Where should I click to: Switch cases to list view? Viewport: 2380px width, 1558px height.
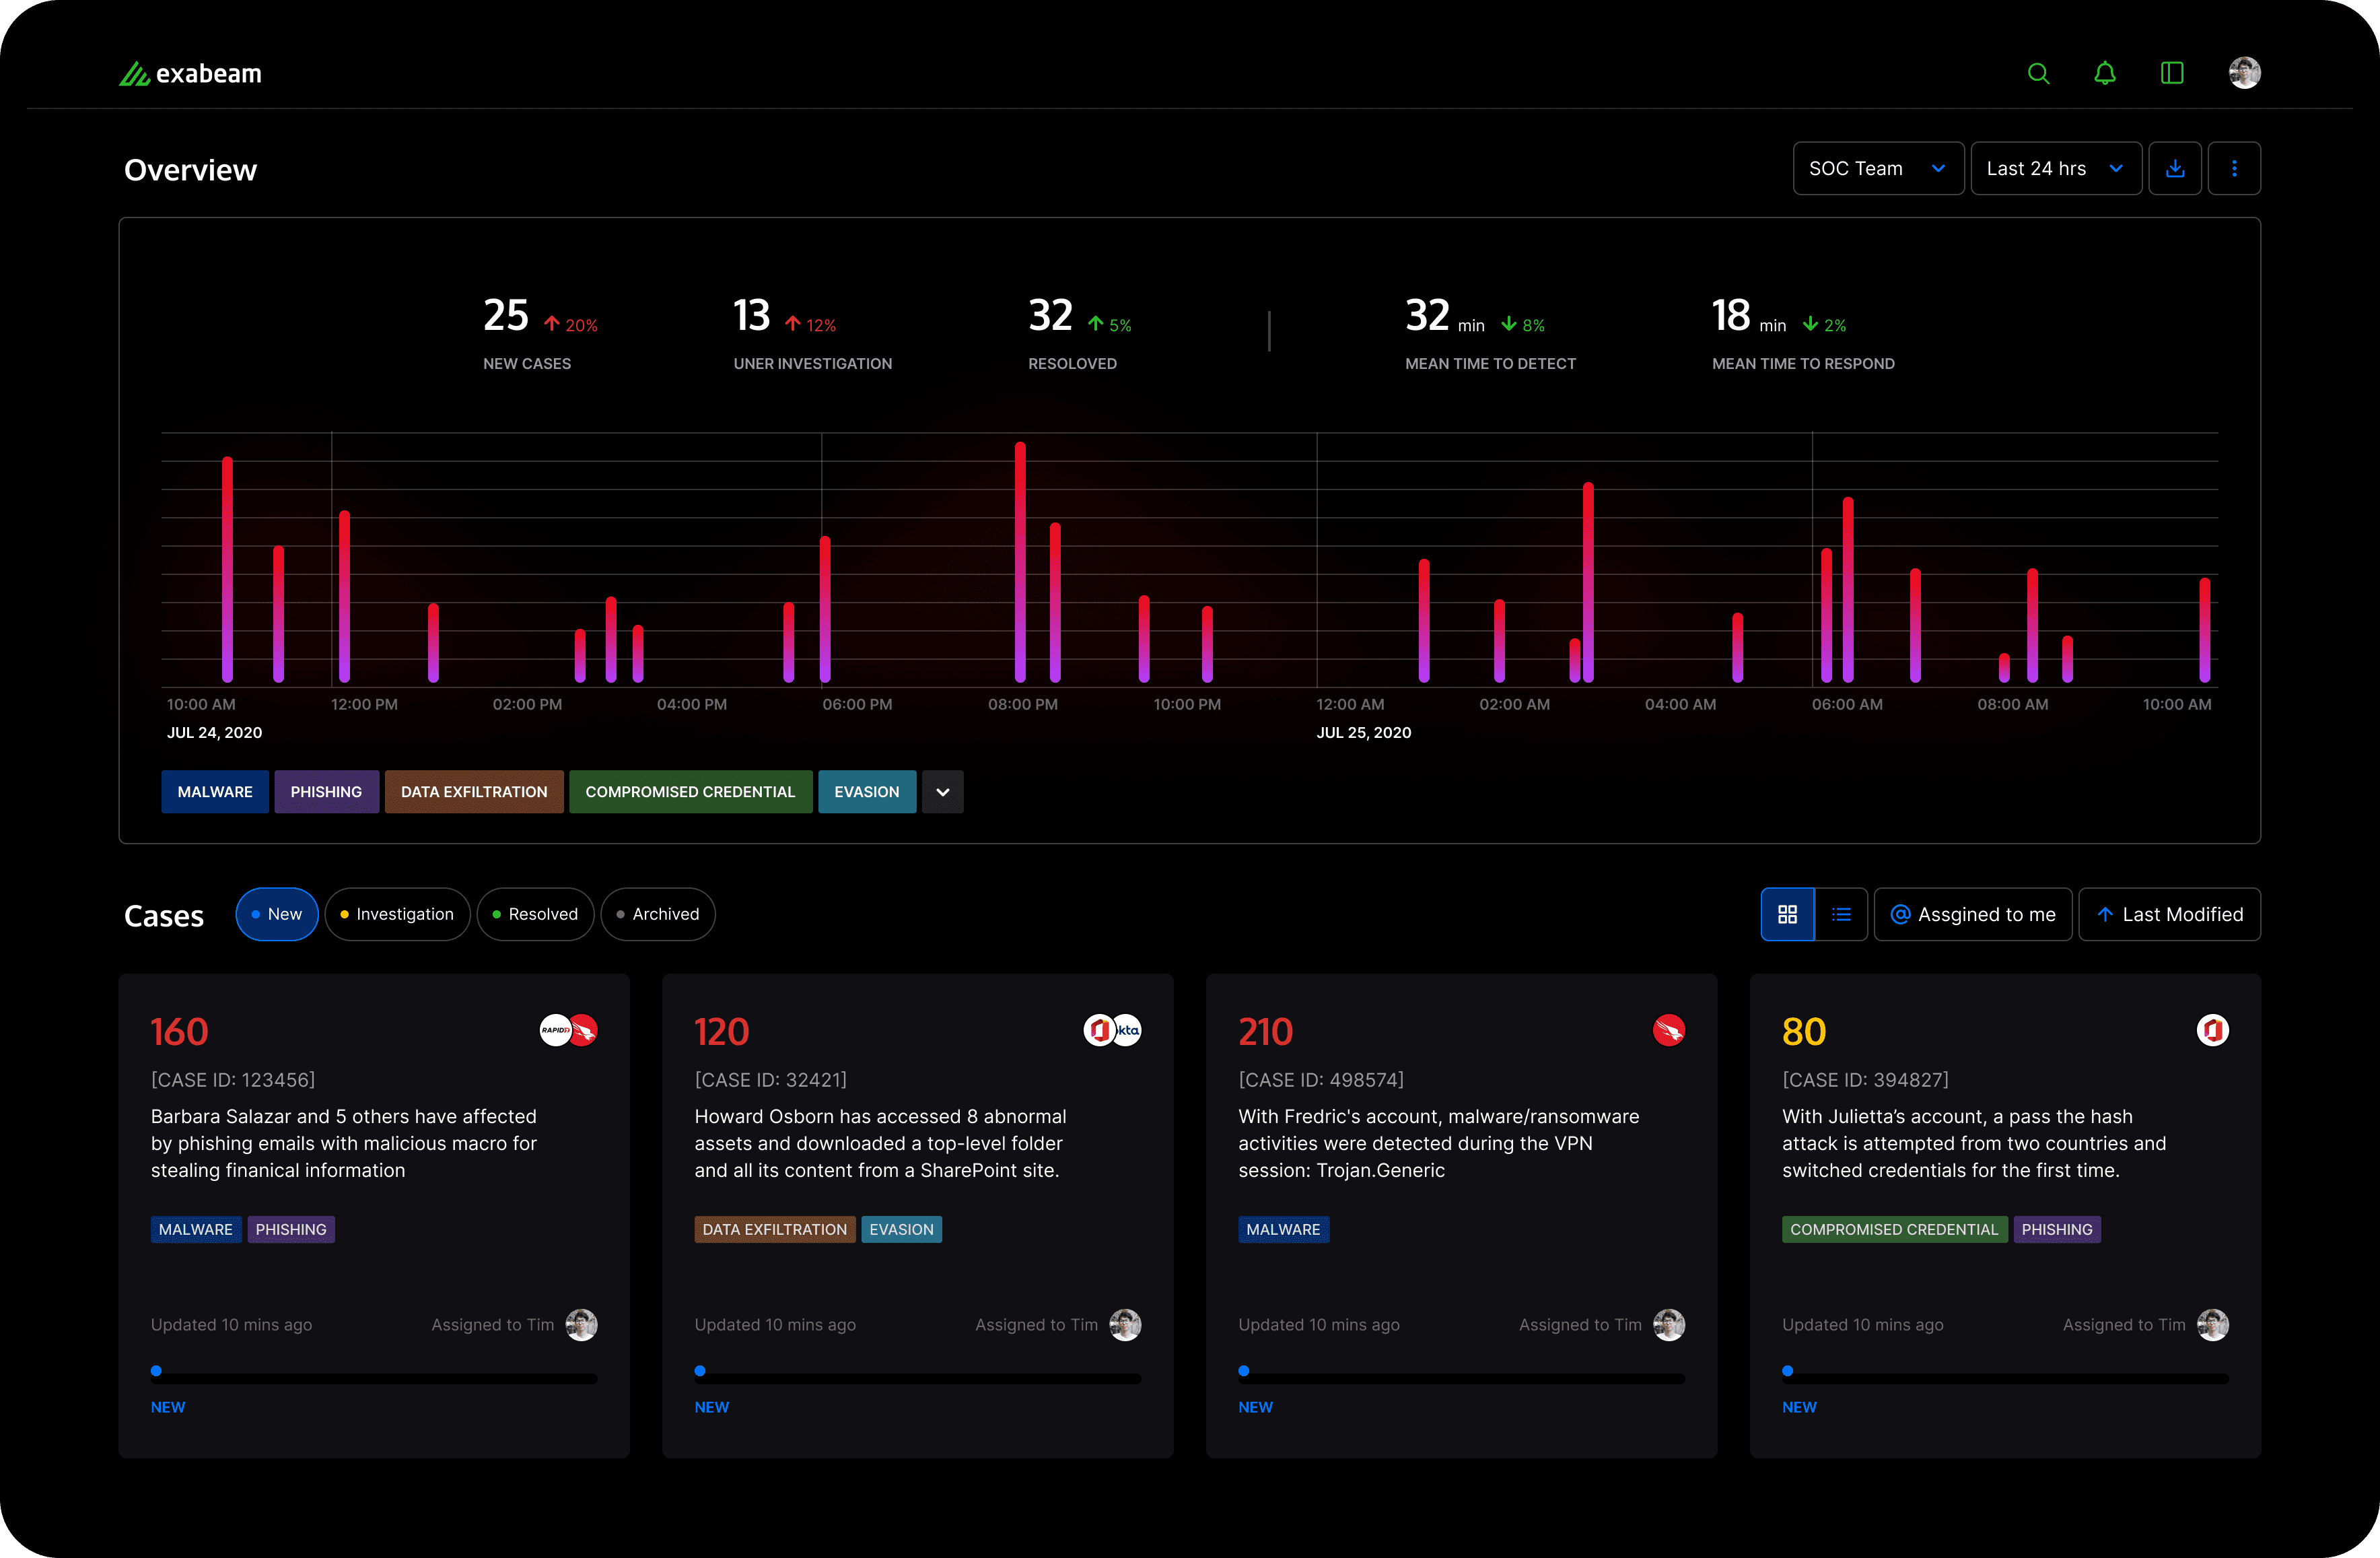pyautogui.click(x=1840, y=914)
